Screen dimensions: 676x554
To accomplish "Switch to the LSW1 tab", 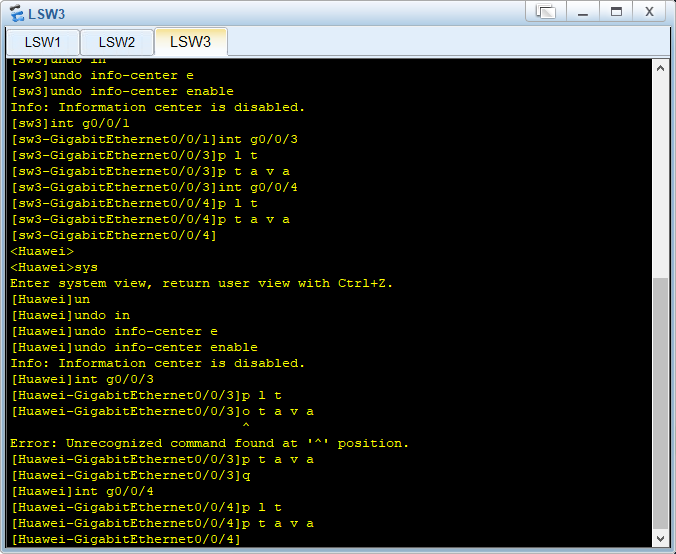I will (43, 42).
